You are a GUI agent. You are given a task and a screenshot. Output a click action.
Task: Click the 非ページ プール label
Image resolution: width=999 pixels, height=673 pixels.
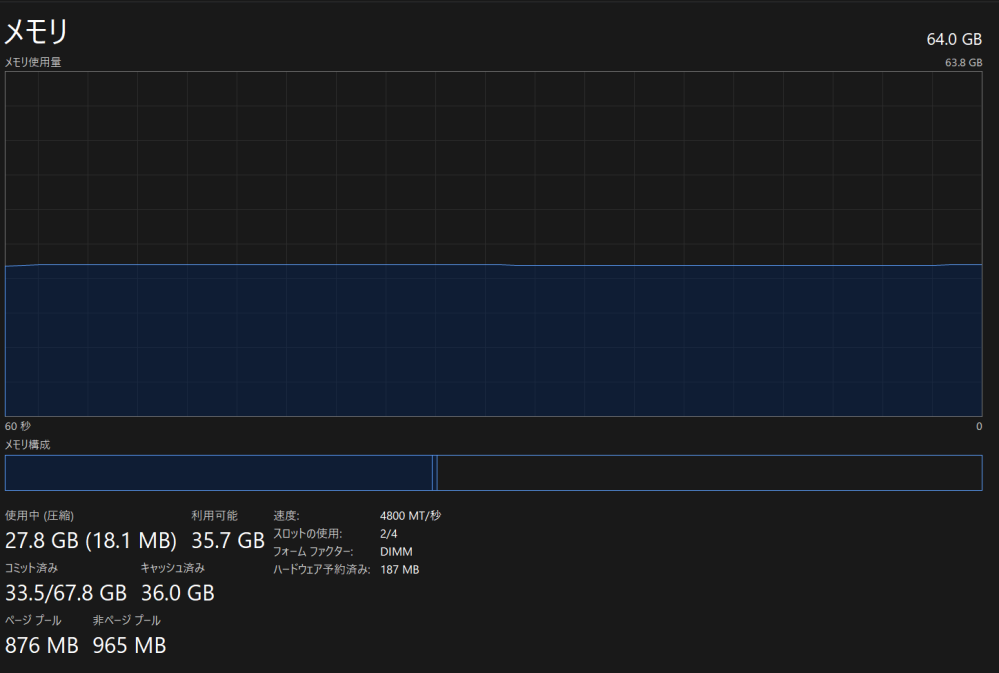pyautogui.click(x=127, y=620)
